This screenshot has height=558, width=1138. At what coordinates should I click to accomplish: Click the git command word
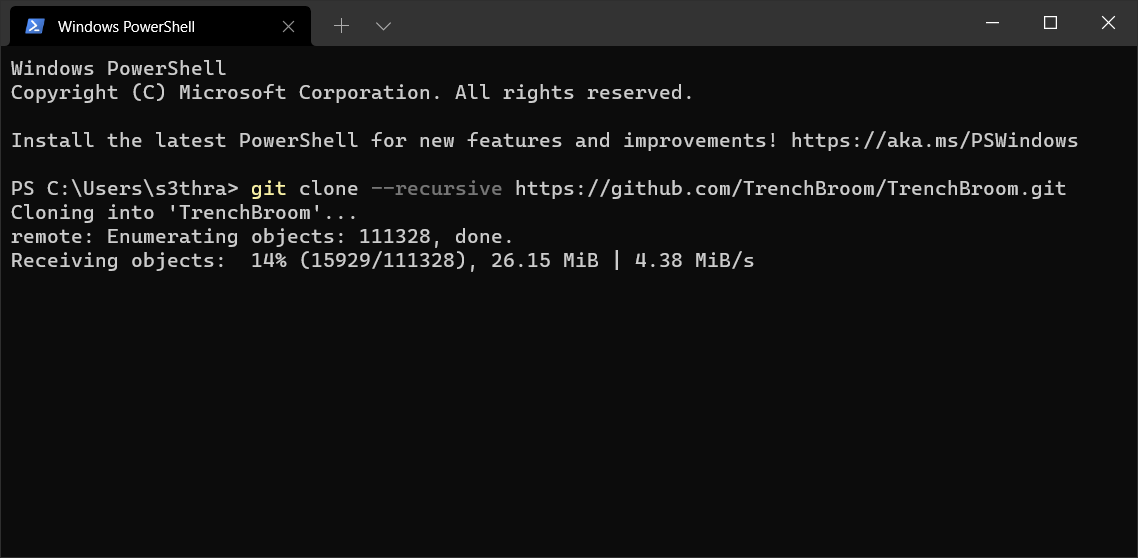coord(269,189)
